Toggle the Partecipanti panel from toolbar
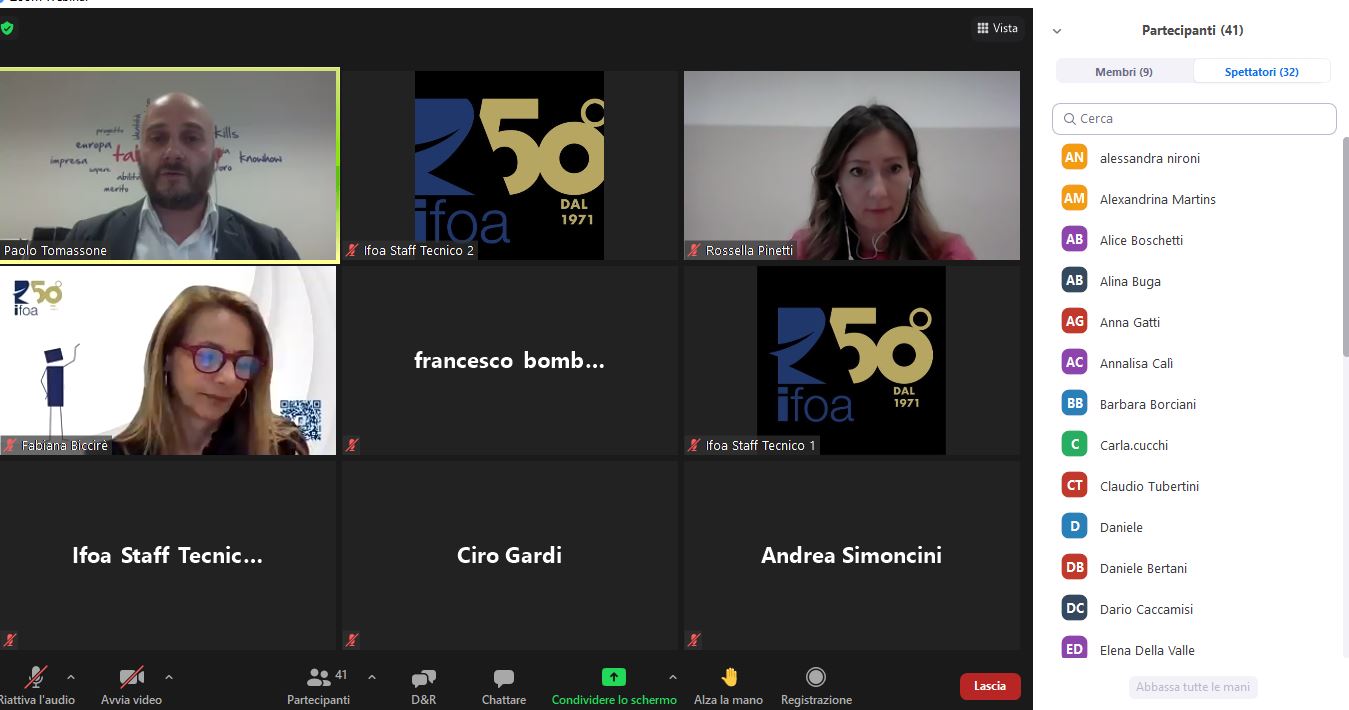Viewport: 1349px width, 710px height. [x=318, y=685]
